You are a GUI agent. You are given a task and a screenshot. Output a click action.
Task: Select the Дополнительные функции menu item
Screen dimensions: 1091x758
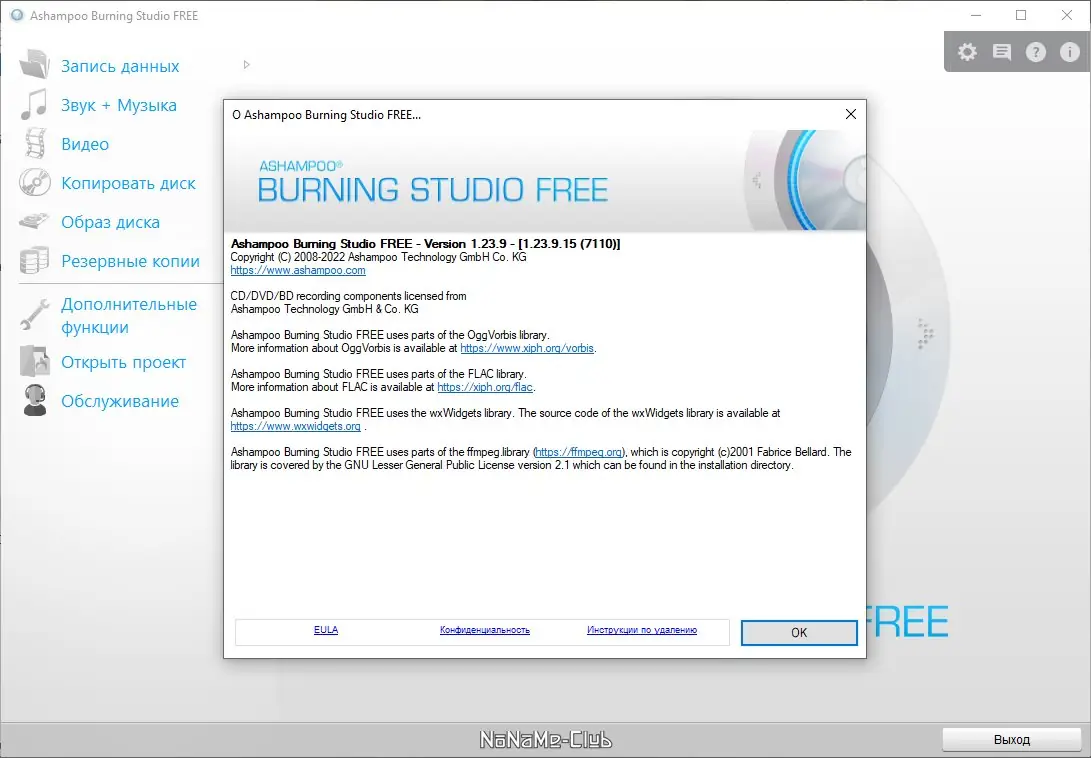[129, 315]
